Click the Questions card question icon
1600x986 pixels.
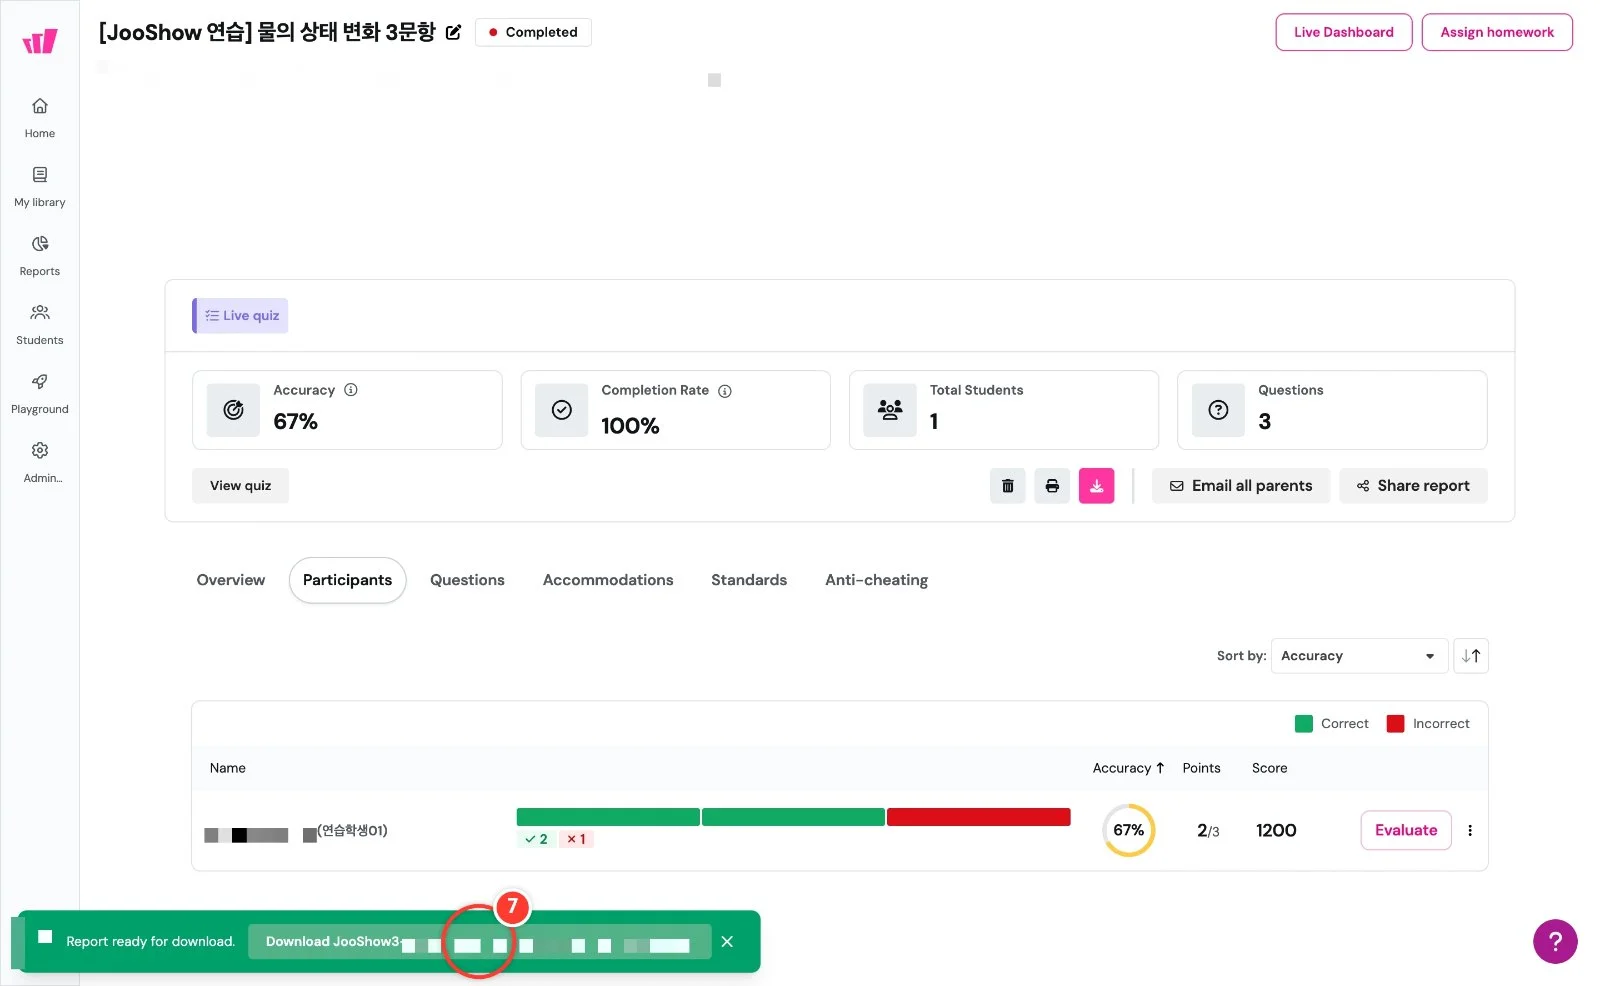pyautogui.click(x=1218, y=410)
